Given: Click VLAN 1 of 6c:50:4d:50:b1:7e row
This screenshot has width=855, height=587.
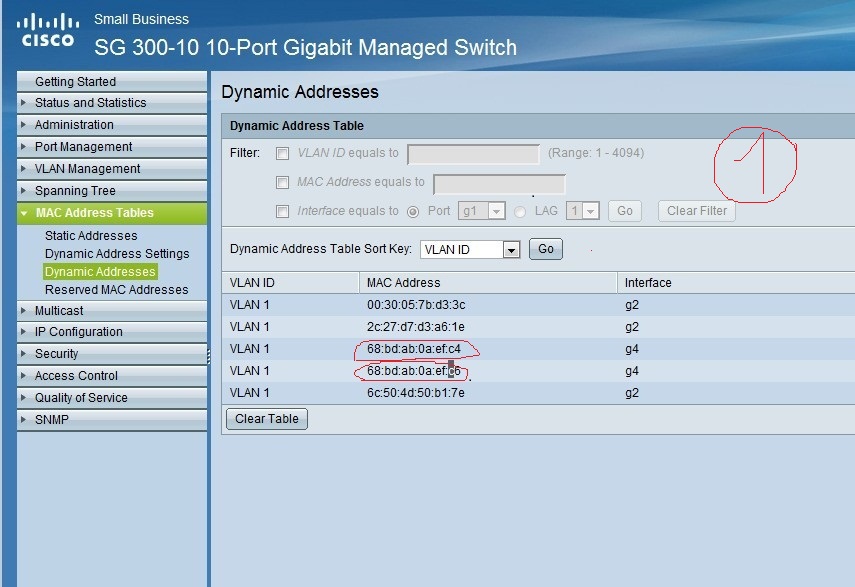Looking at the screenshot, I should pos(249,393).
